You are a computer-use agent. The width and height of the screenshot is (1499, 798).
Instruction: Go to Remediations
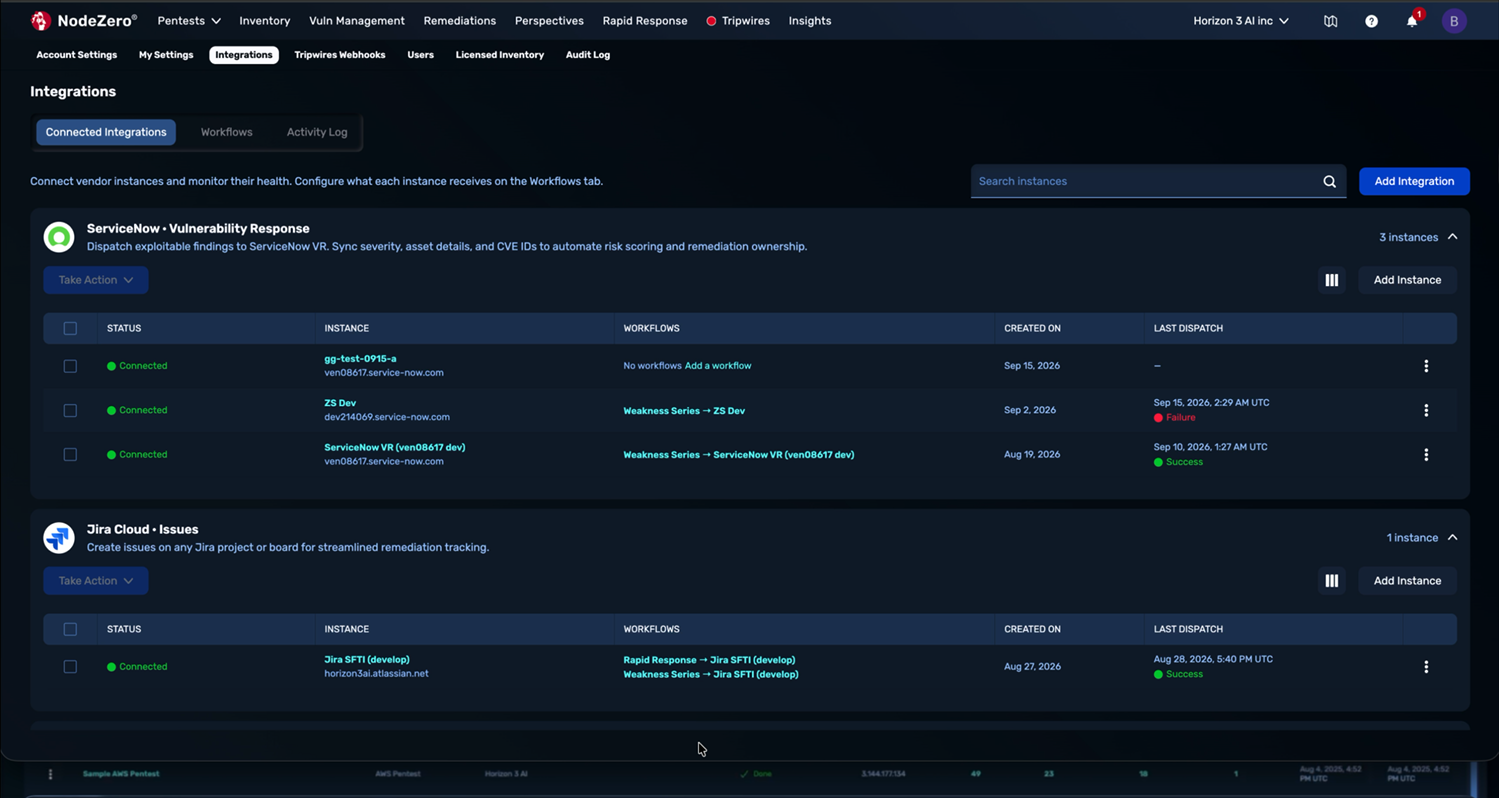(459, 21)
